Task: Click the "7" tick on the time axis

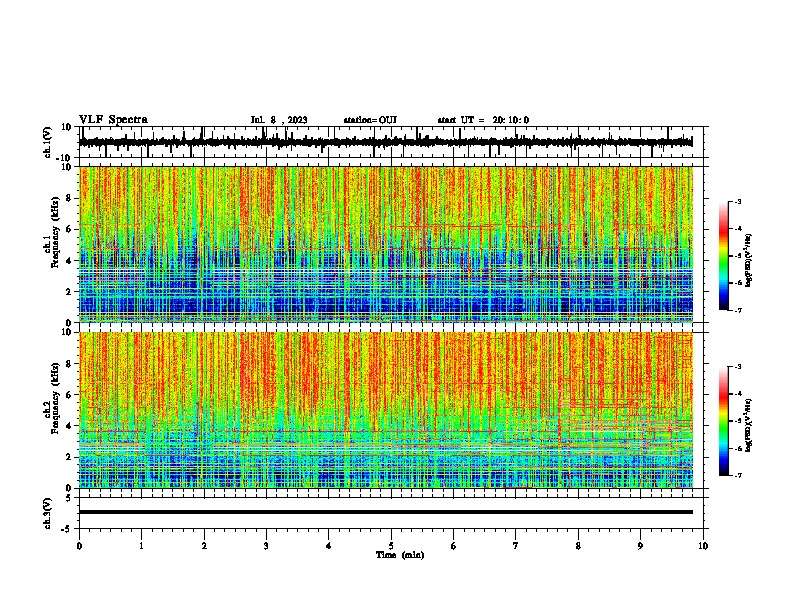Action: pyautogui.click(x=516, y=546)
